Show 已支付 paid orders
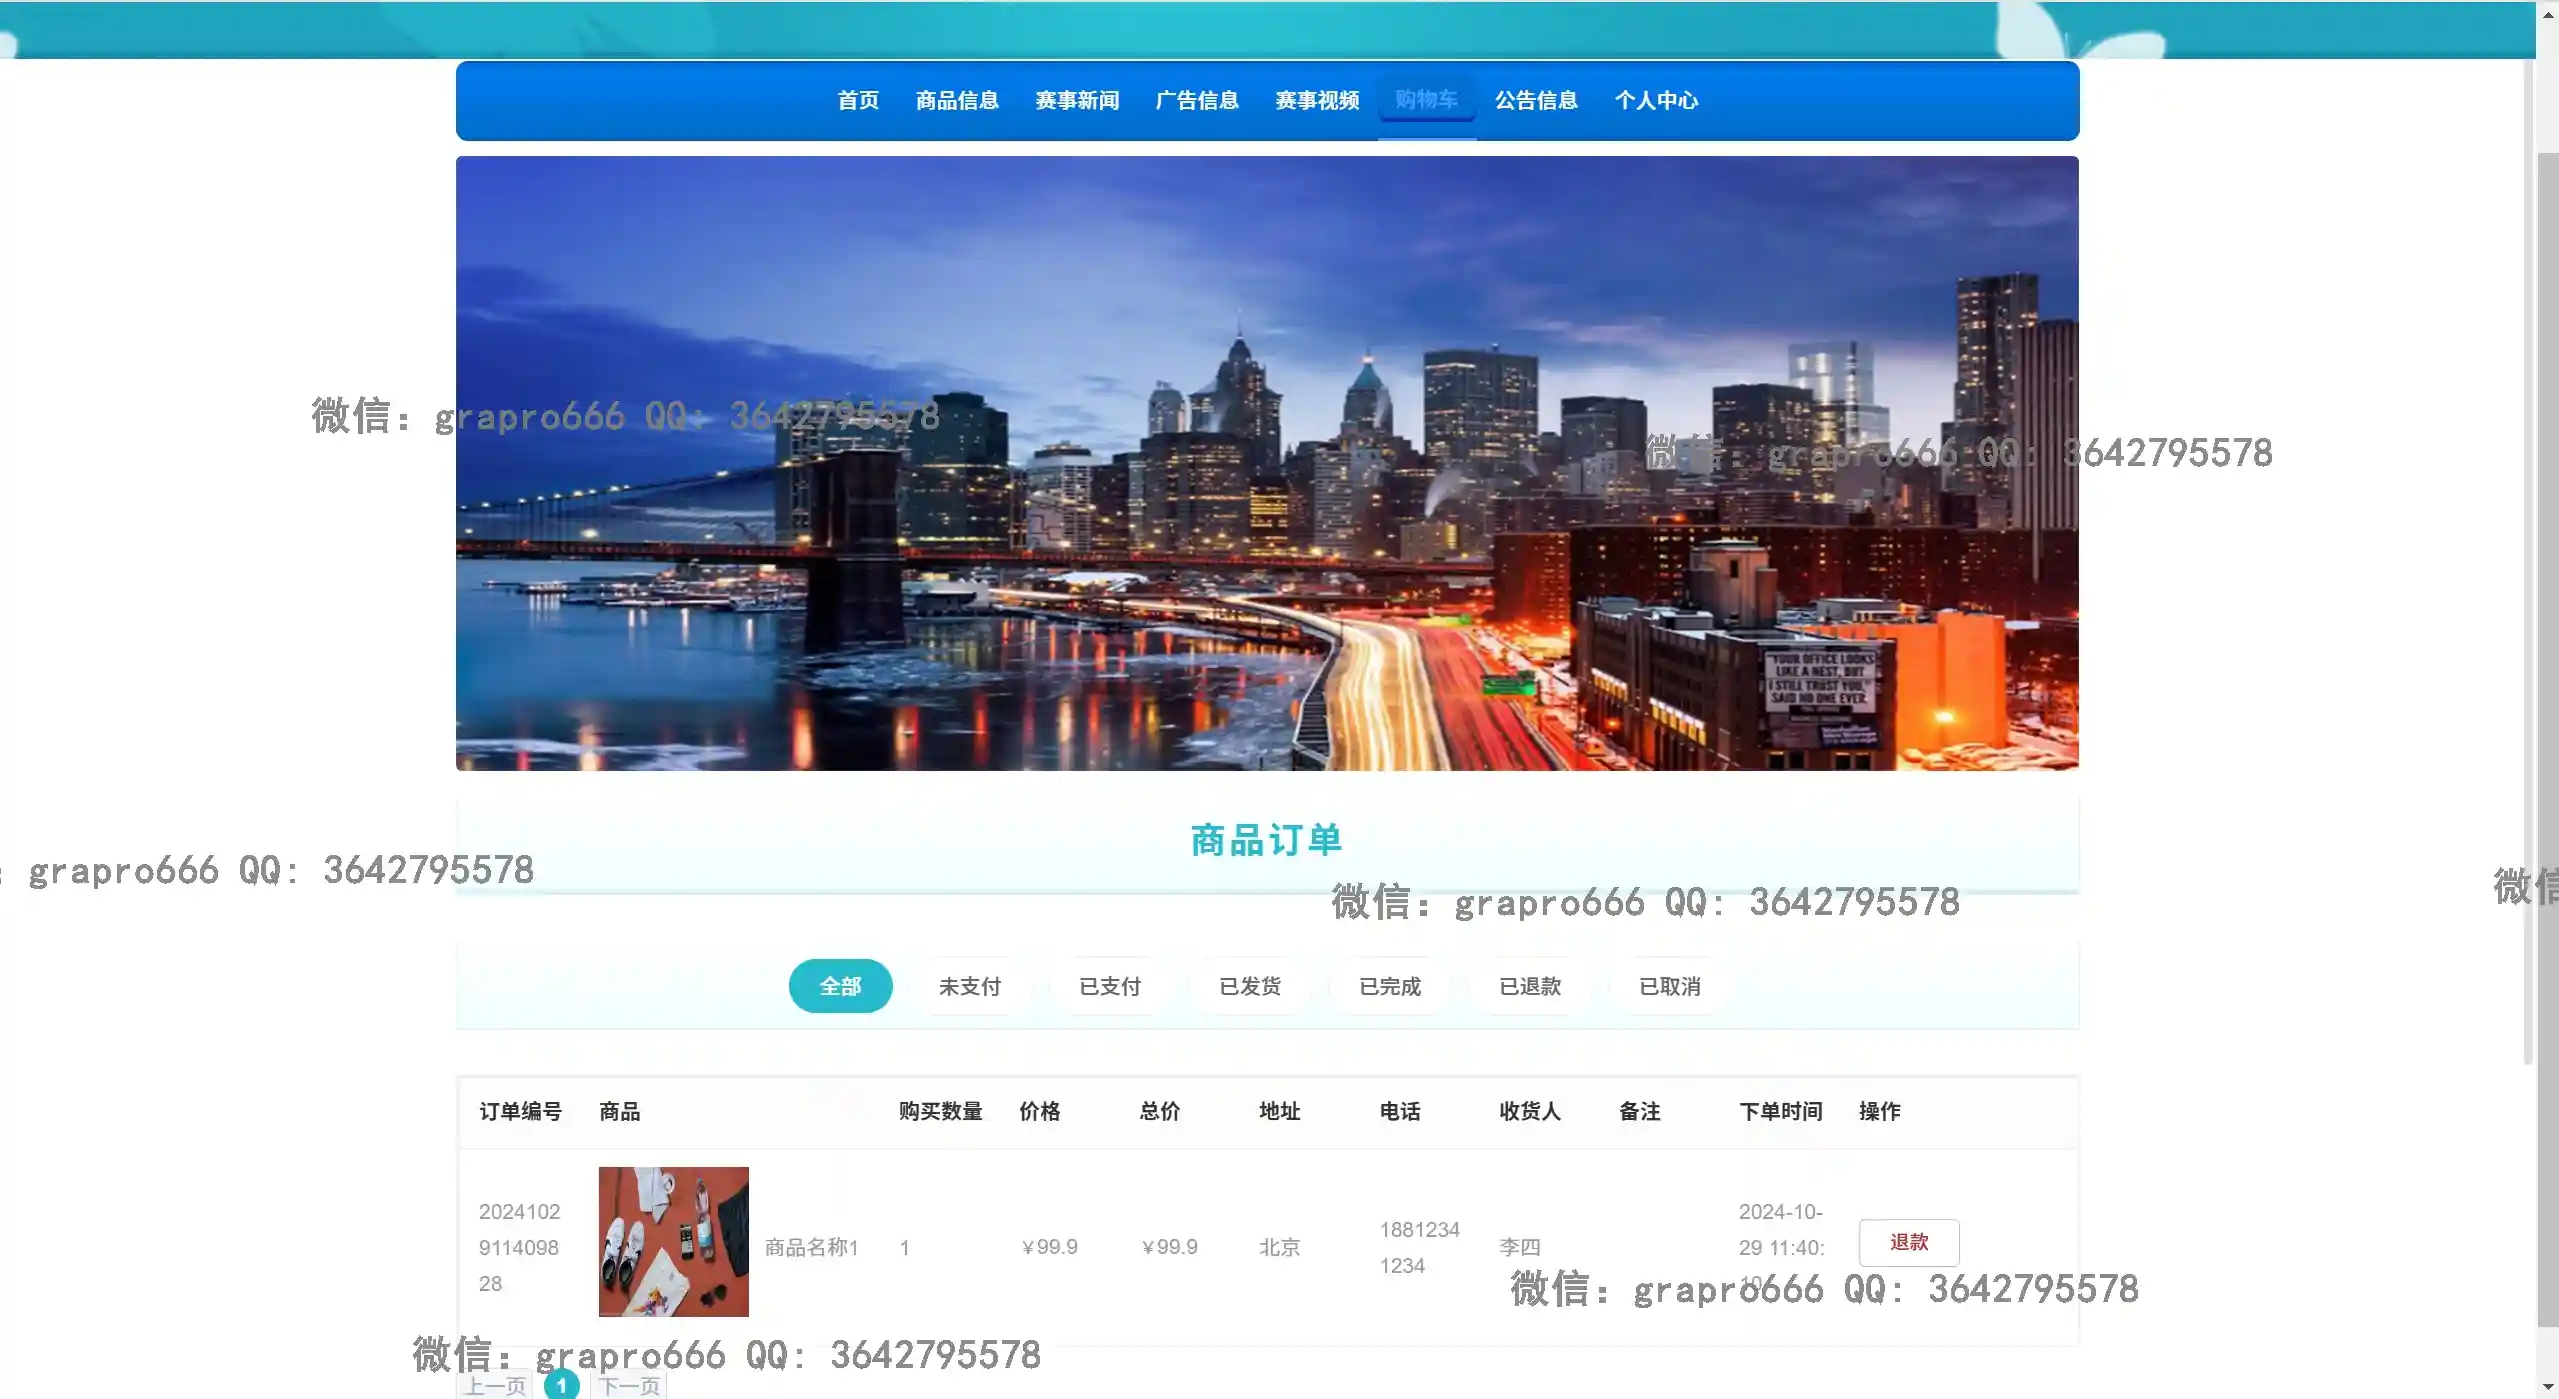Screen dimensions: 2559x1399 (1109, 986)
